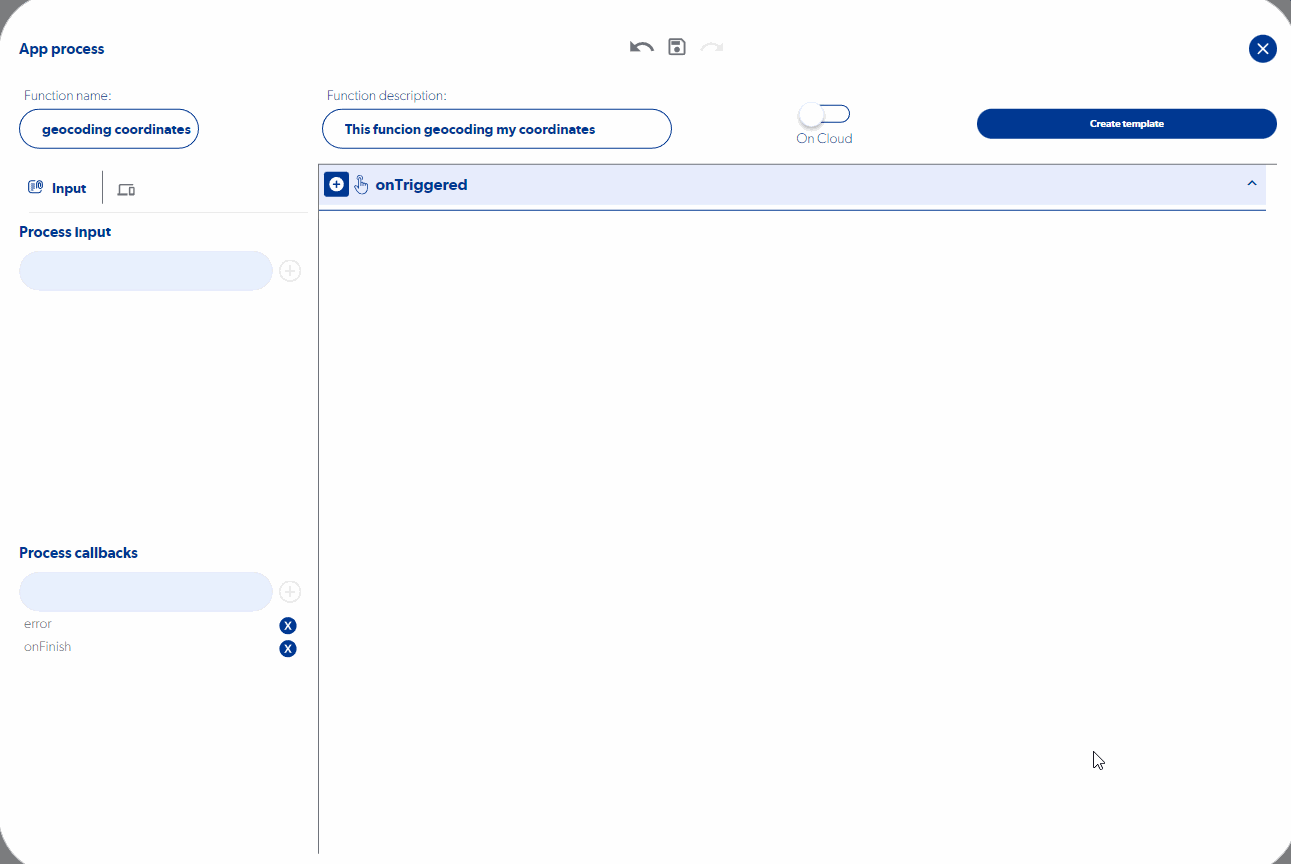
Task: Delete the onFinish callback
Action: (x=288, y=649)
